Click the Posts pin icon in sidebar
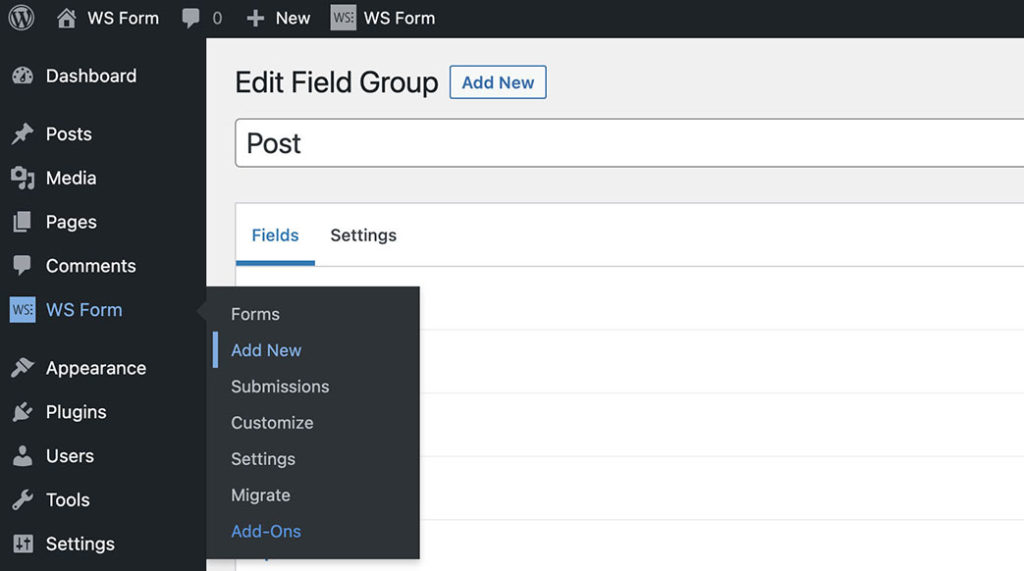 coord(22,134)
